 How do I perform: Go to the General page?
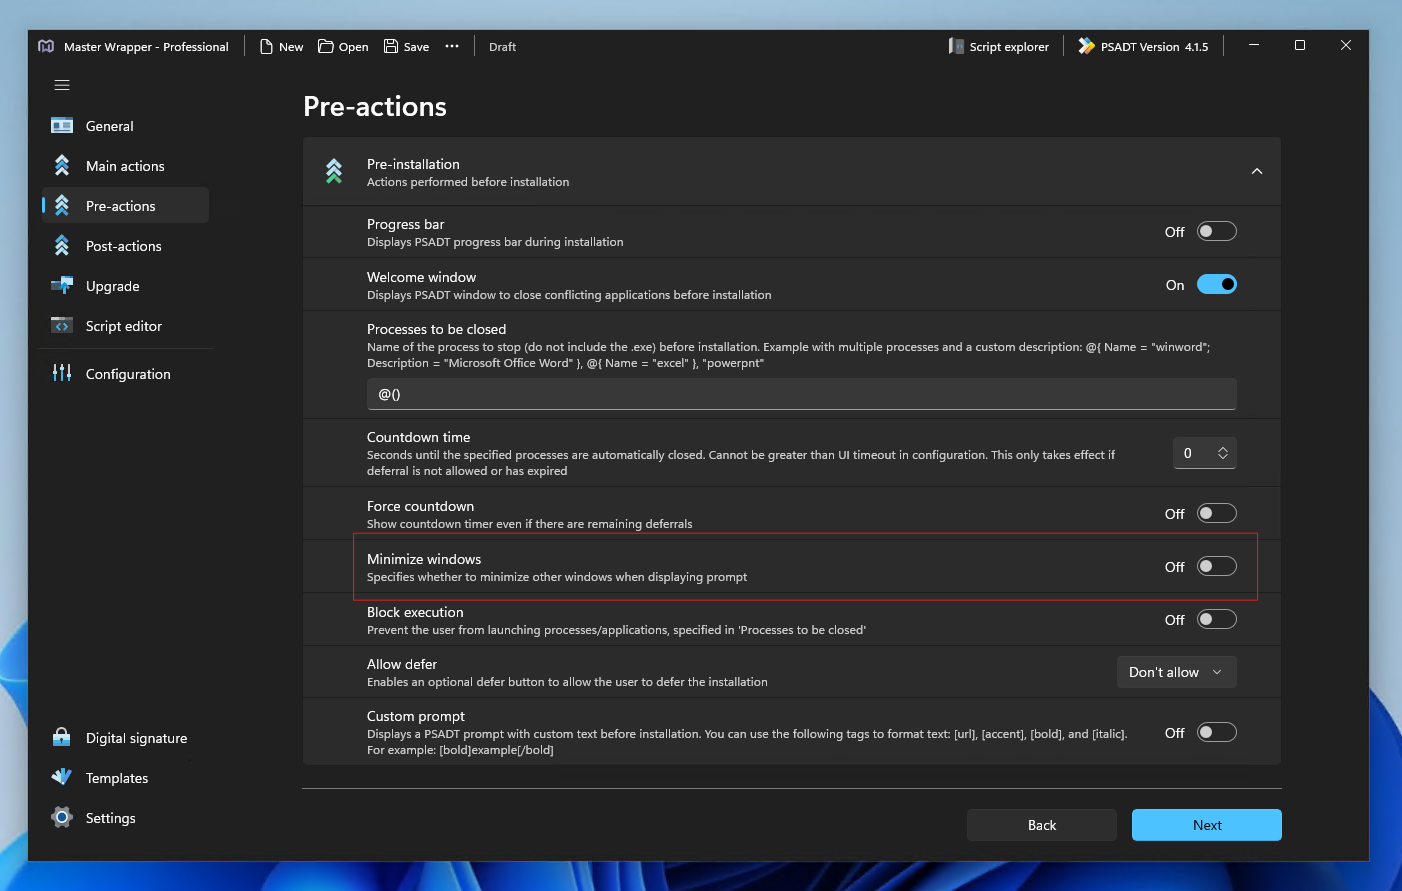click(x=125, y=126)
